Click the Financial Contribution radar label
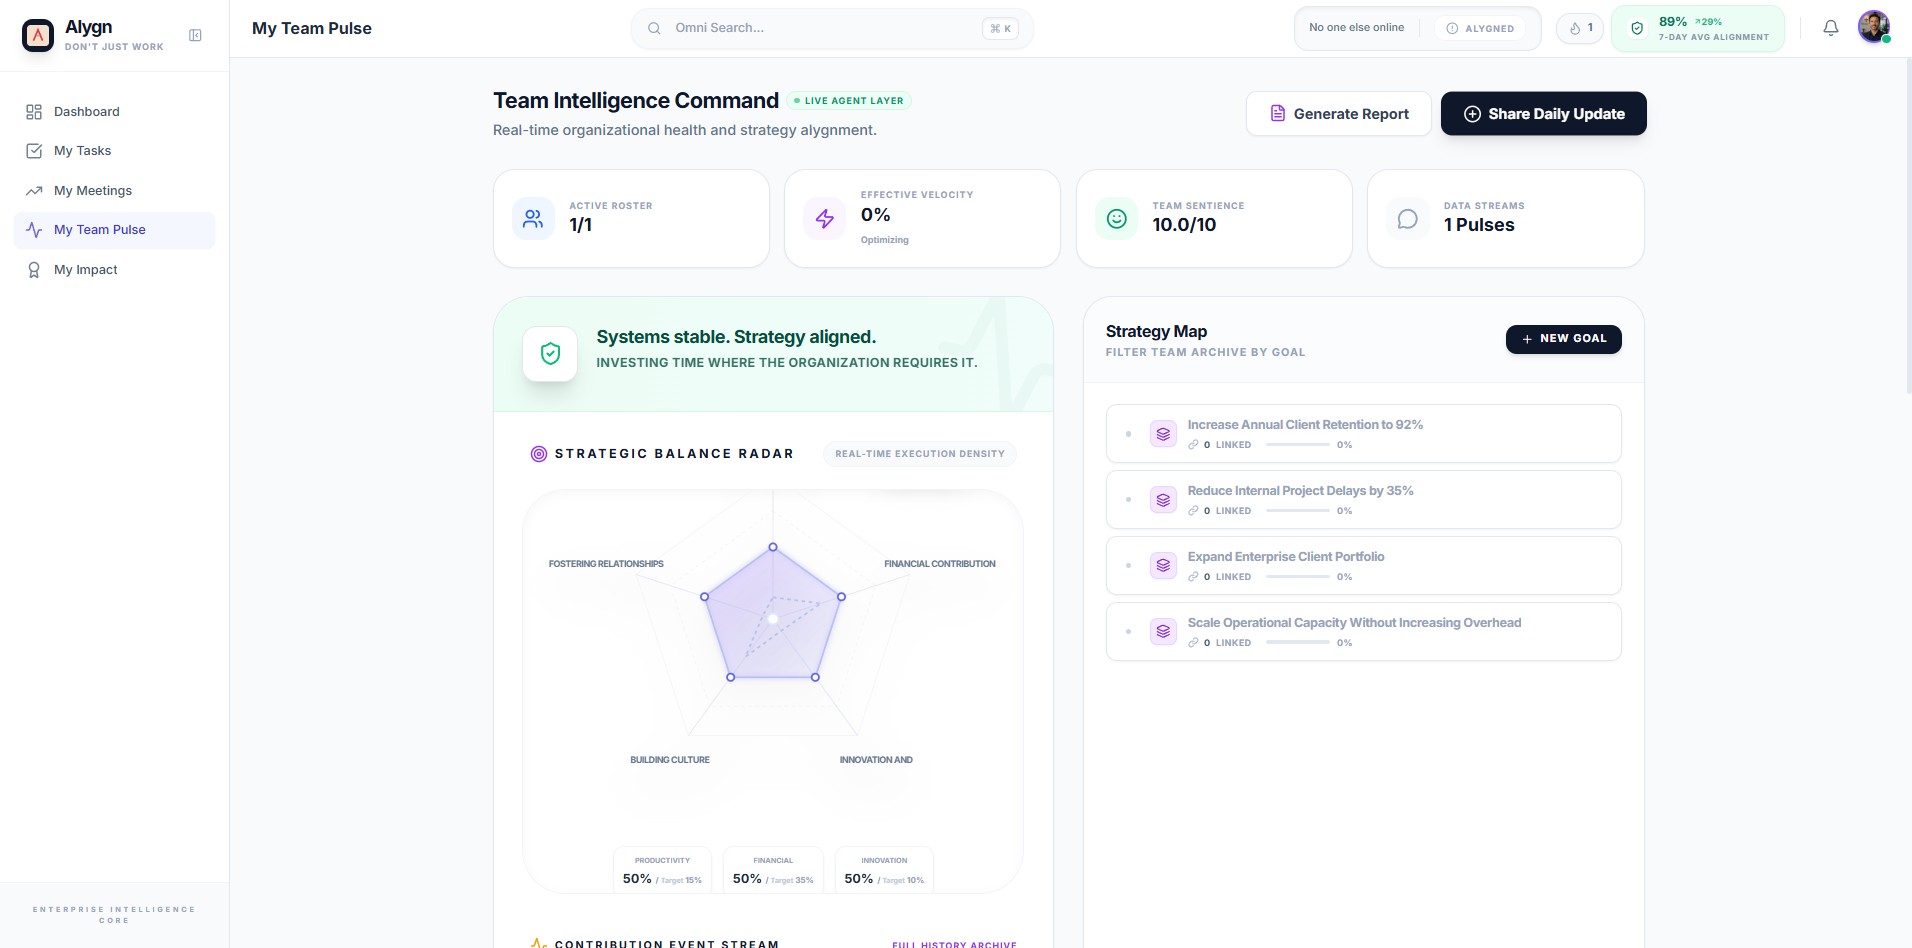 (940, 564)
